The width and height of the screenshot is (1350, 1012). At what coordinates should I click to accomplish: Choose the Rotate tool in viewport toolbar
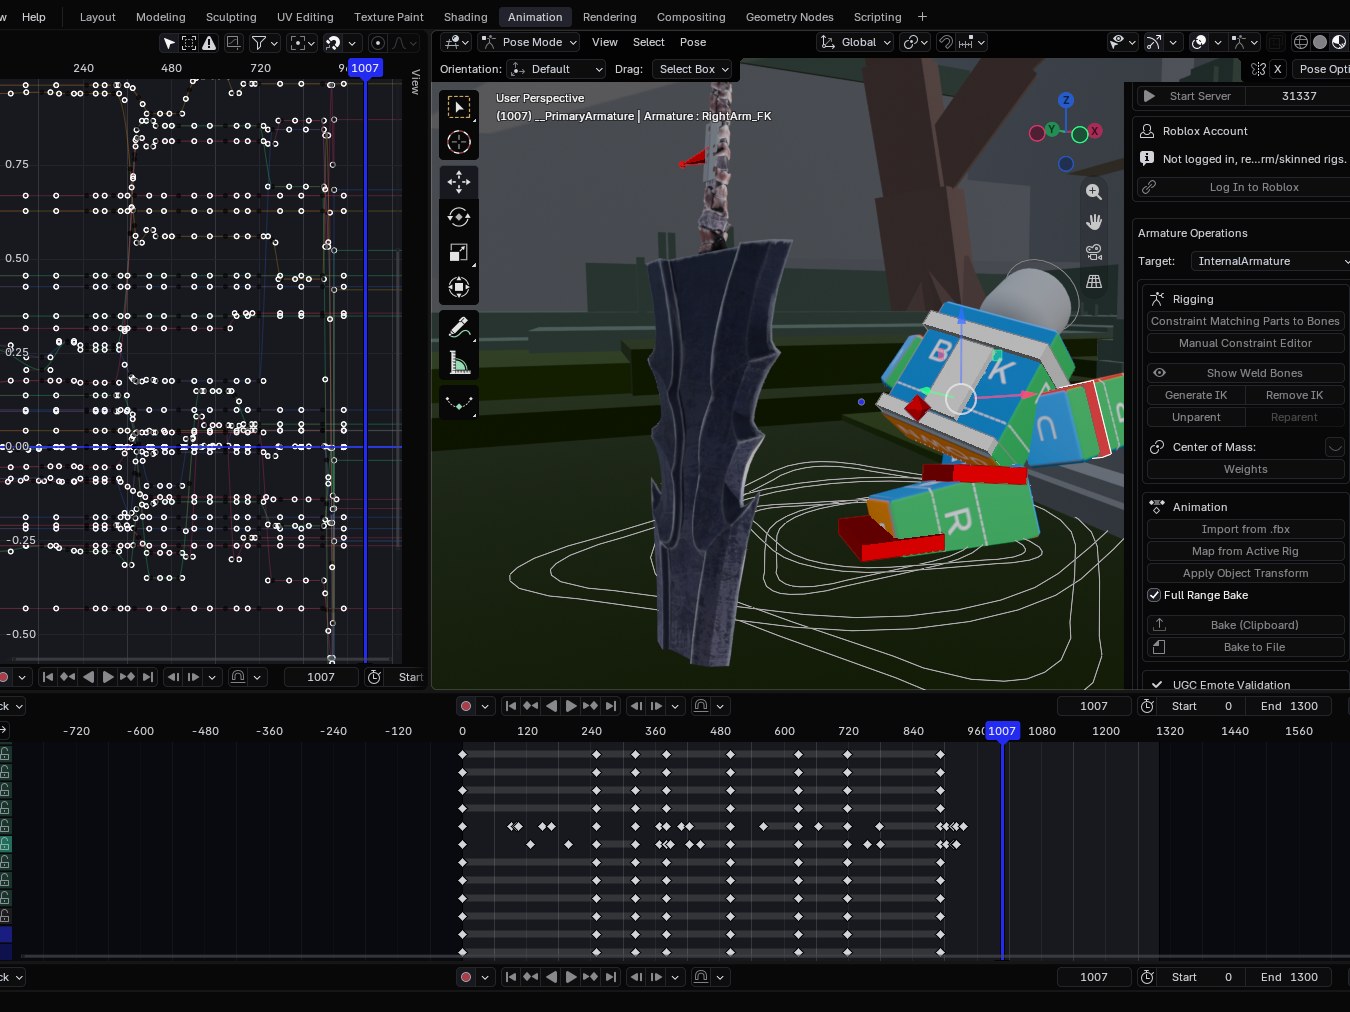point(459,217)
